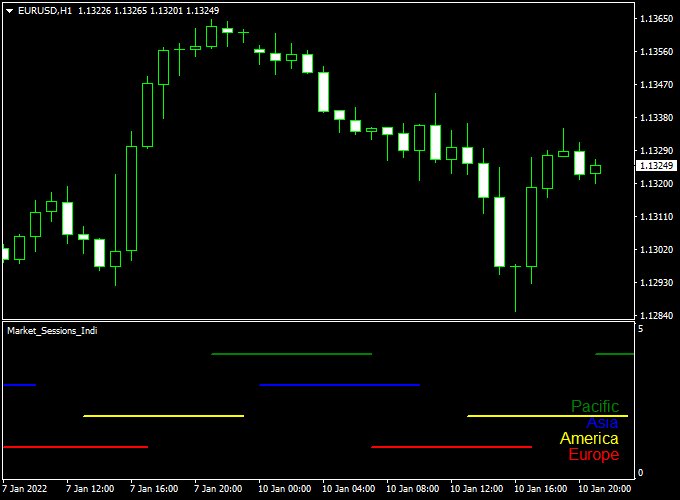Image resolution: width=680 pixels, height=500 pixels.
Task: Click the EURUSD,H1 chart title text
Action: pos(45,10)
